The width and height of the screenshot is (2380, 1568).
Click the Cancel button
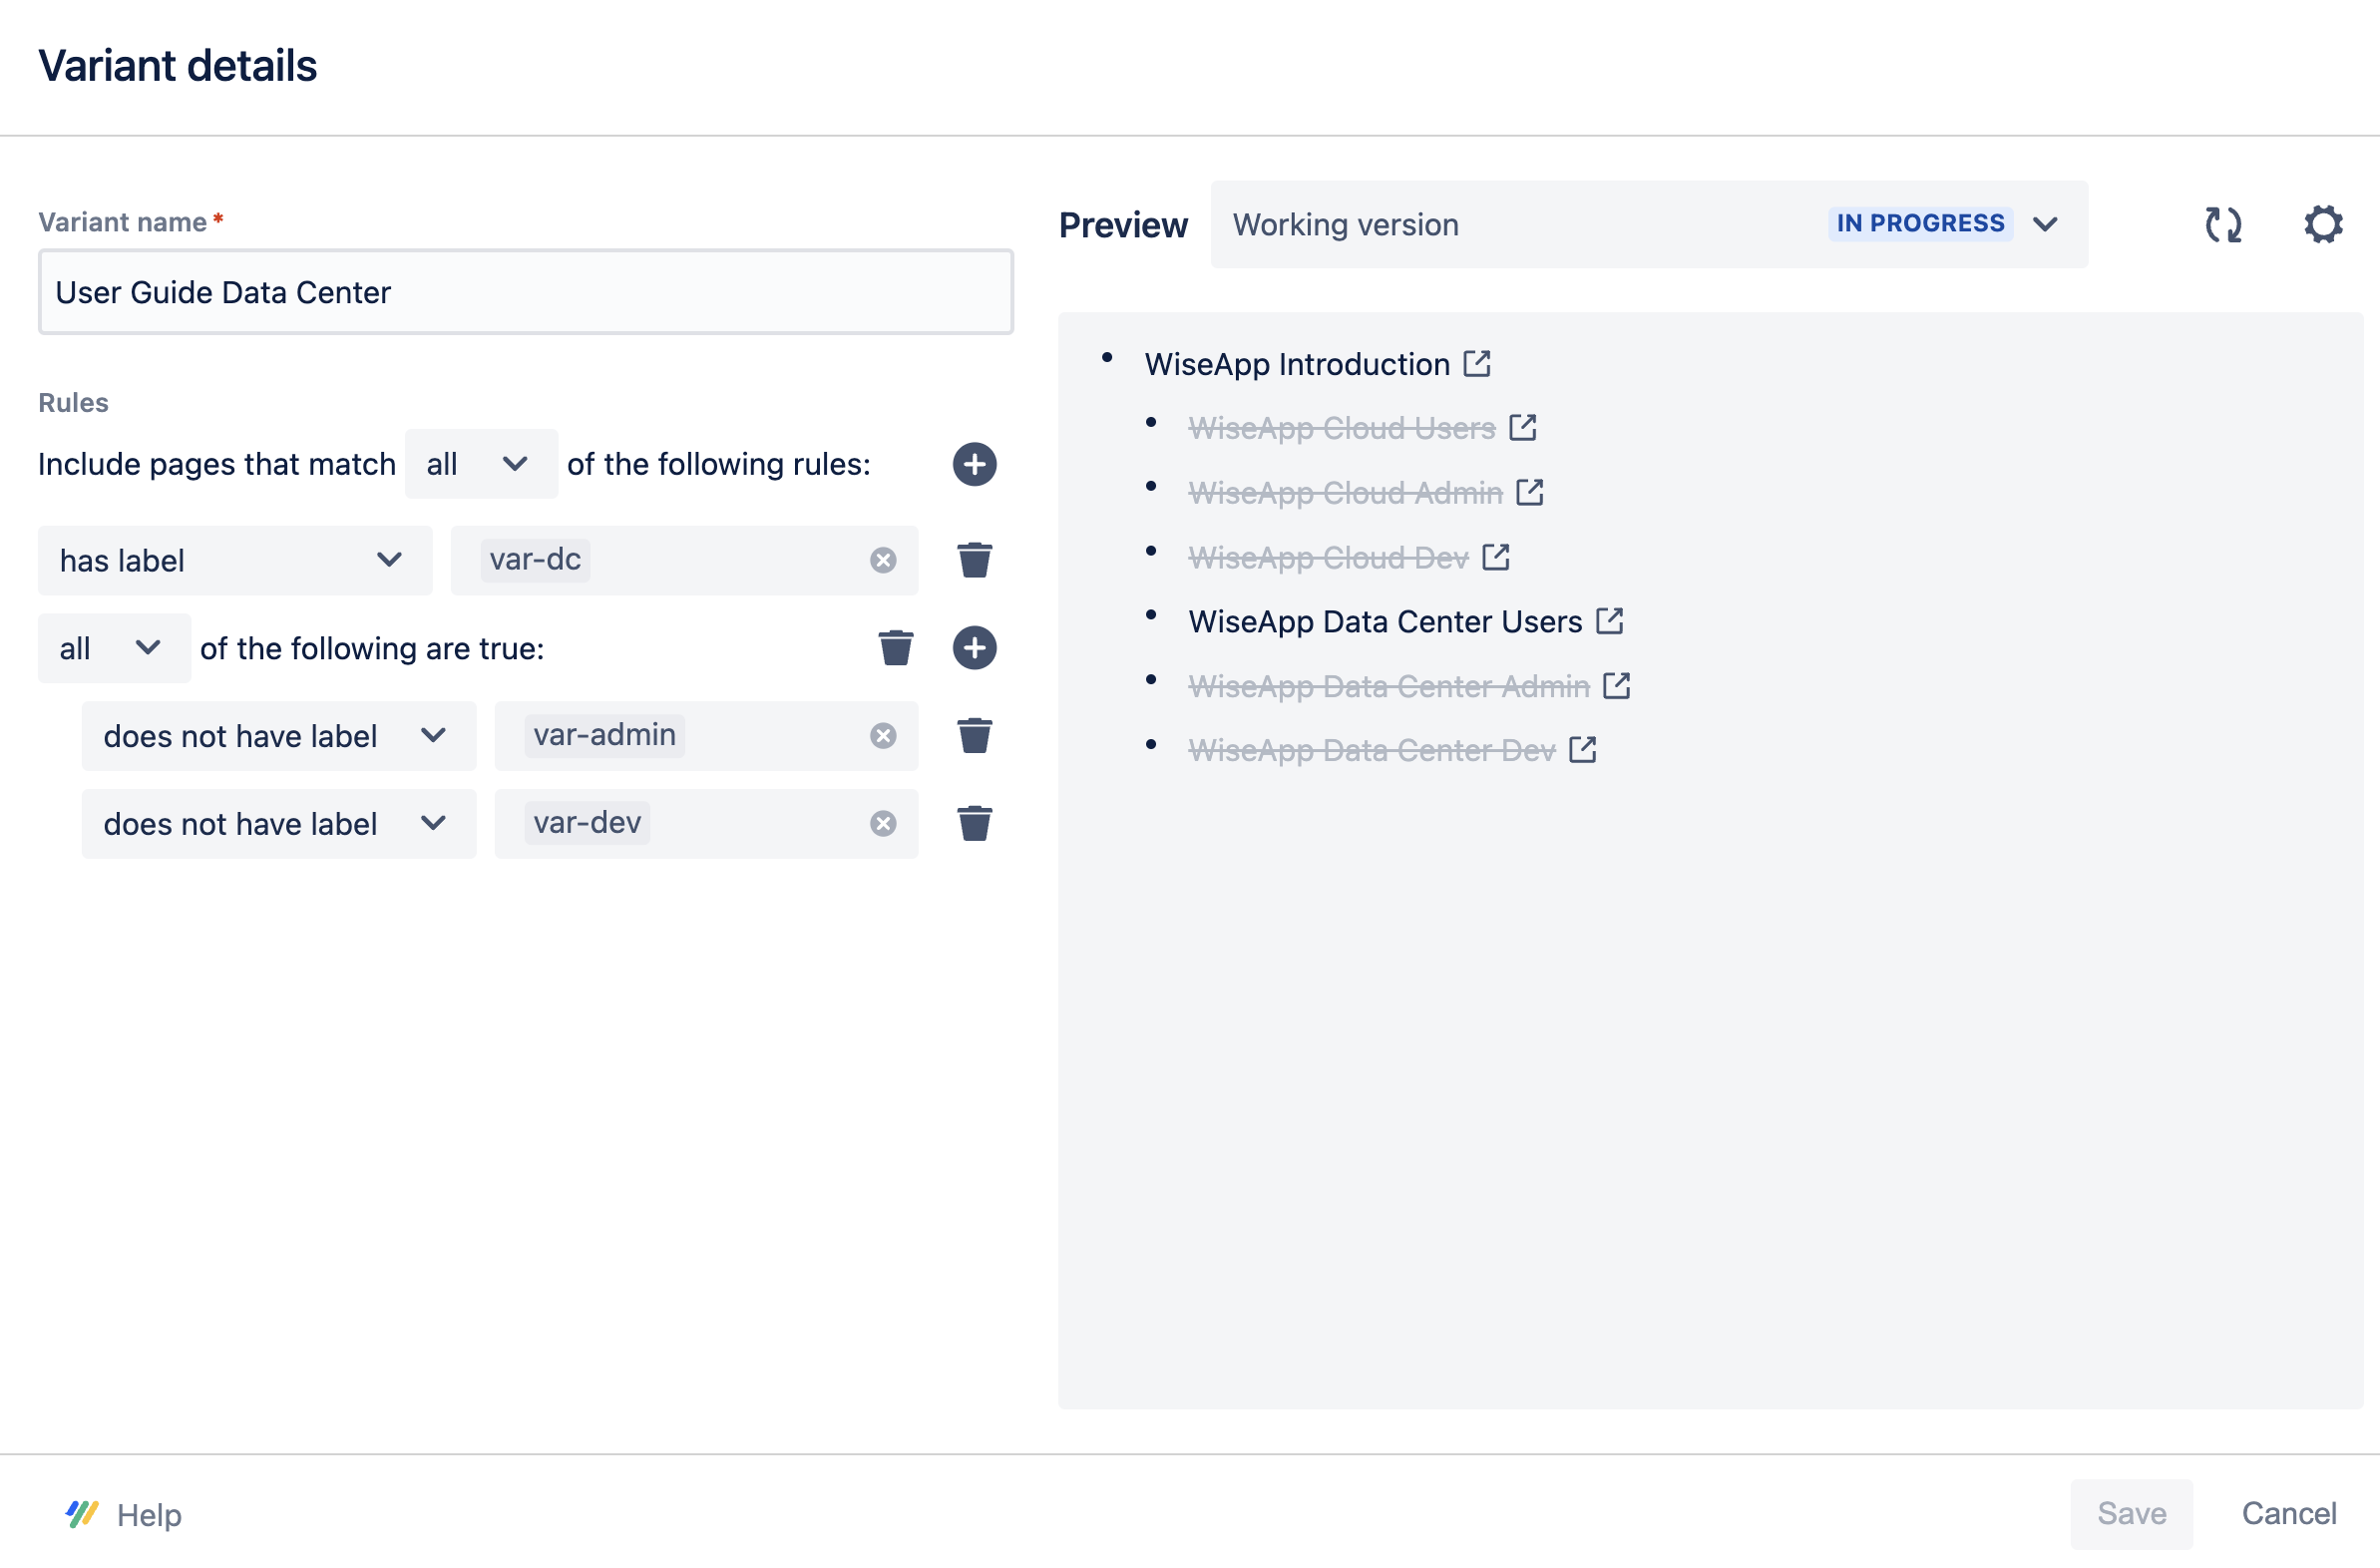pyautogui.click(x=2288, y=1513)
